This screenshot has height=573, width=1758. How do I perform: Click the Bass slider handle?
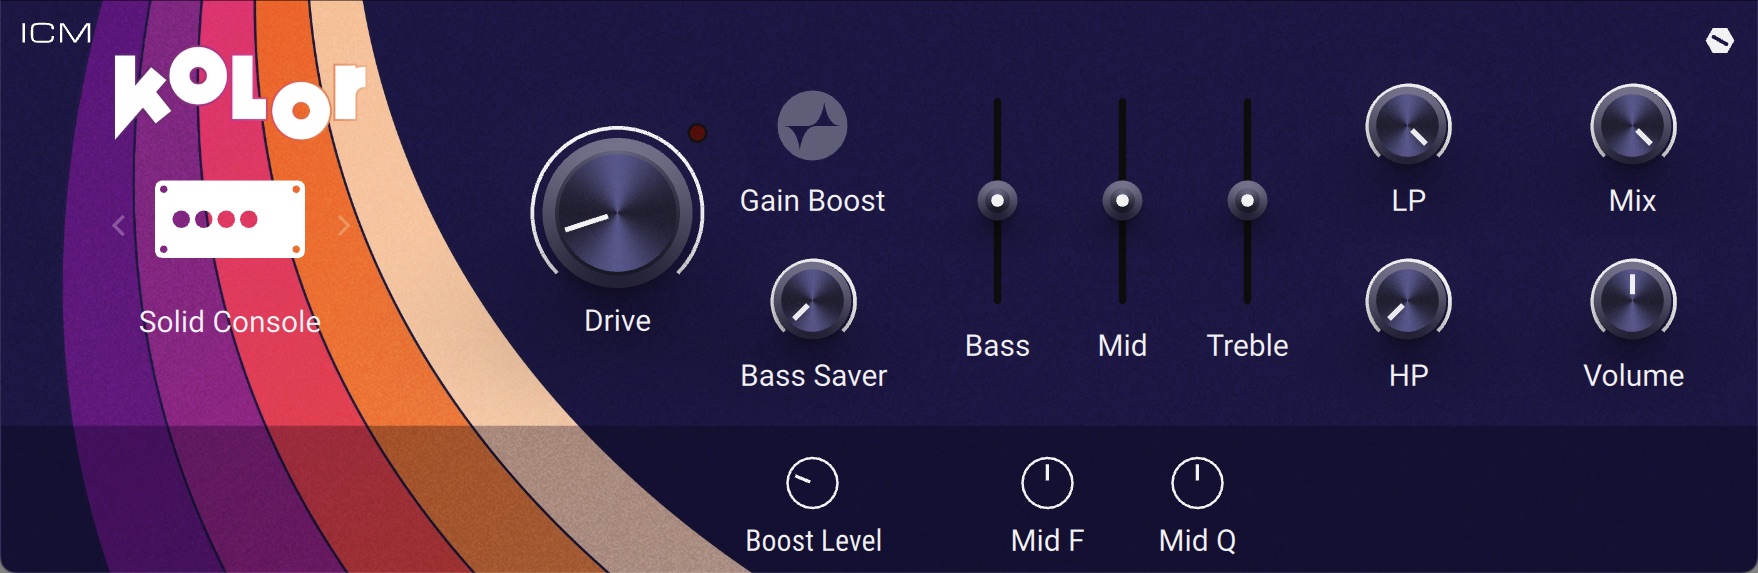pos(997,201)
